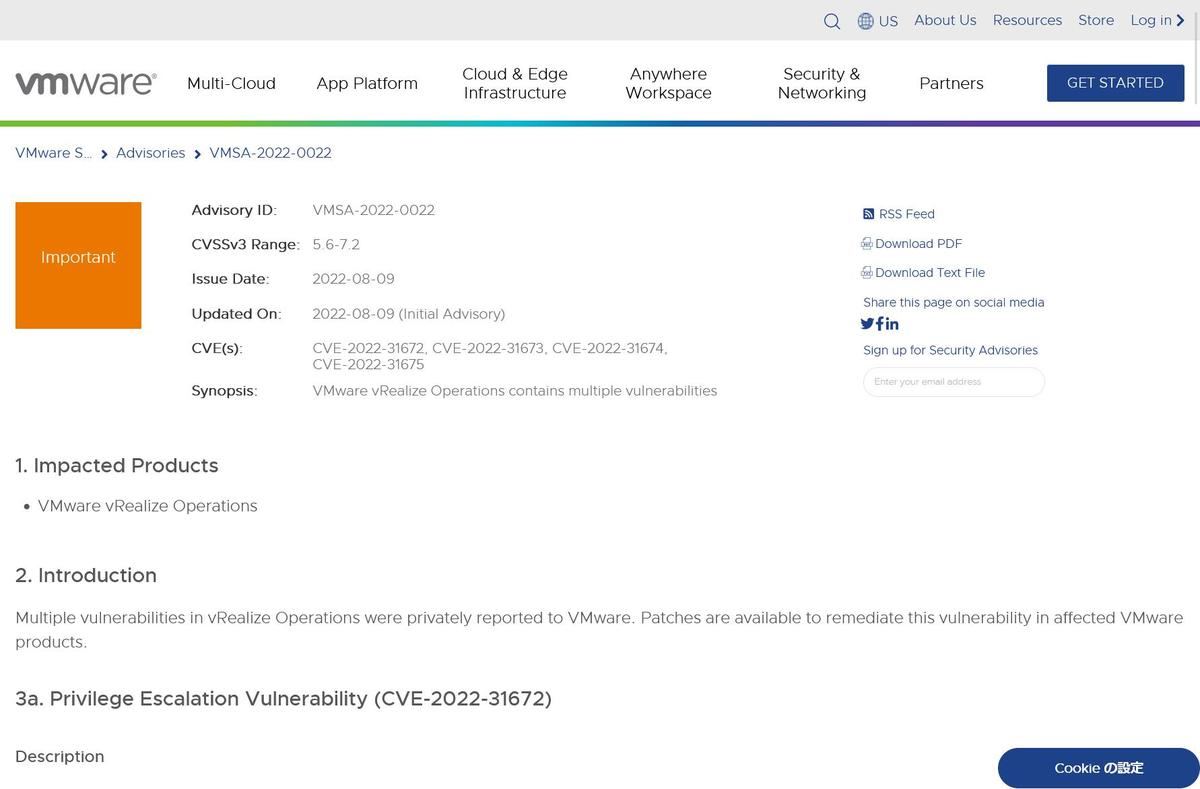This screenshot has height=789, width=1200.
Task: Open the Partners menu
Action: pos(951,83)
